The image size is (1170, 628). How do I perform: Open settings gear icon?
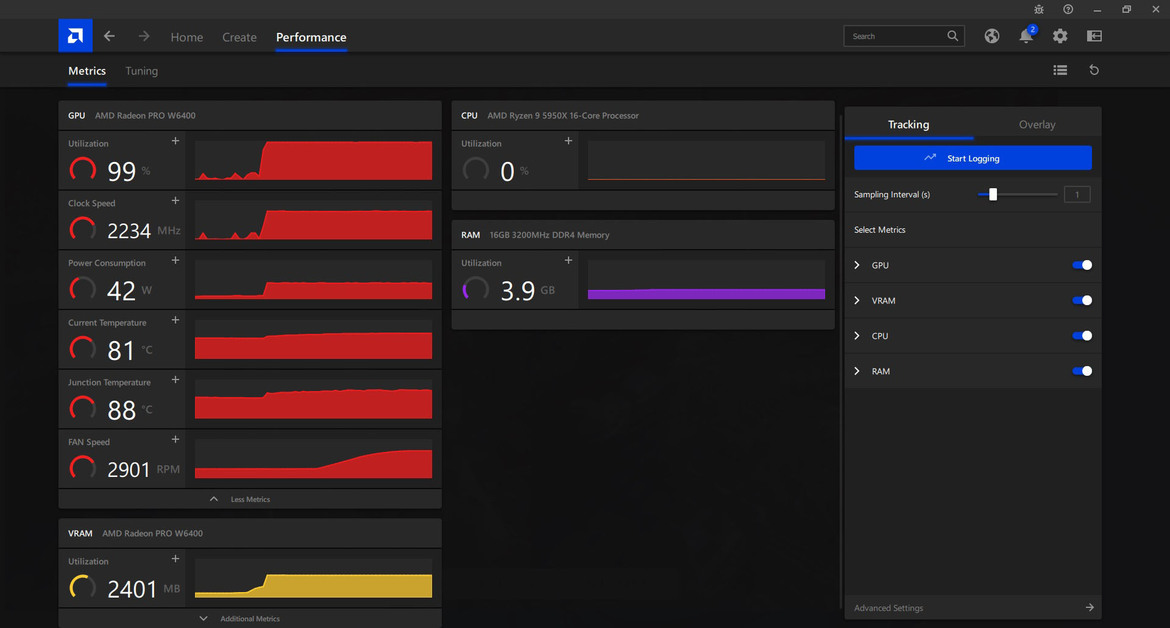[x=1060, y=36]
